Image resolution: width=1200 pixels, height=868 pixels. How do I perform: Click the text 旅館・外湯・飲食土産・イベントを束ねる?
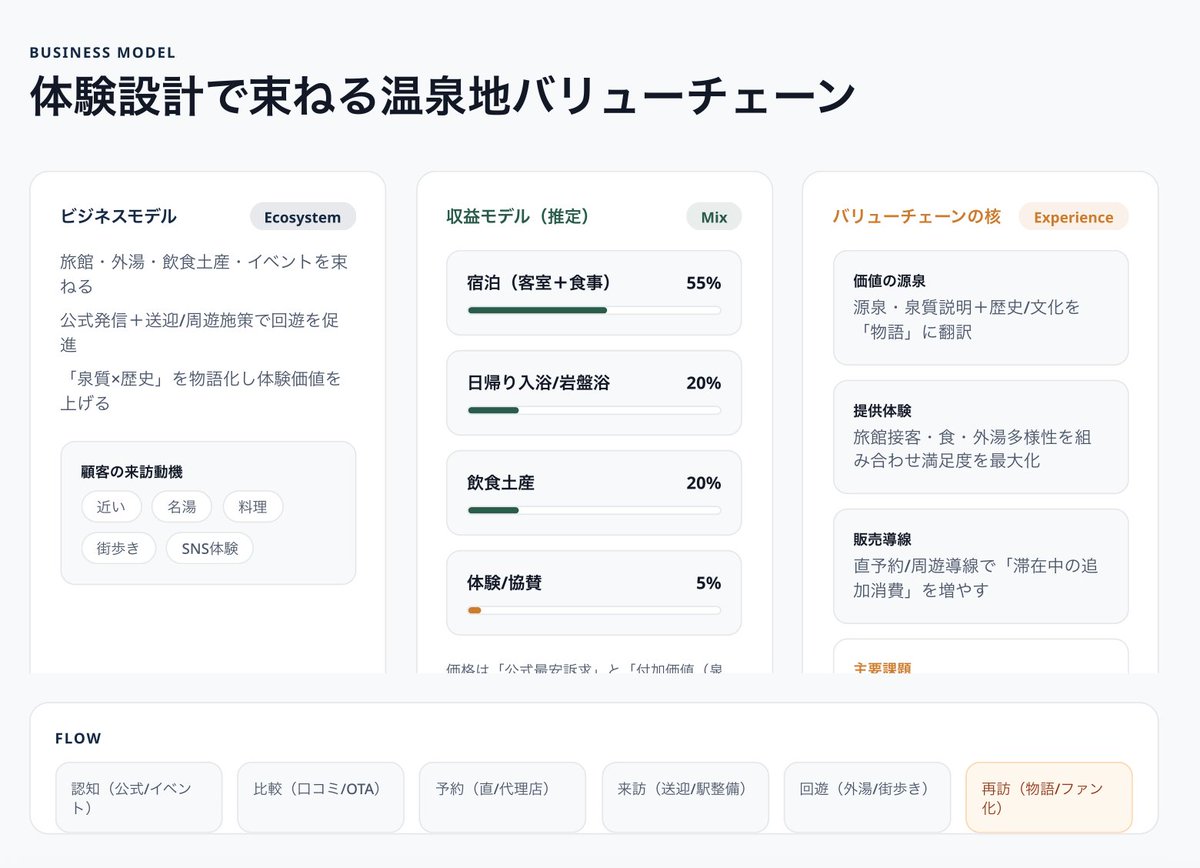click(x=204, y=274)
